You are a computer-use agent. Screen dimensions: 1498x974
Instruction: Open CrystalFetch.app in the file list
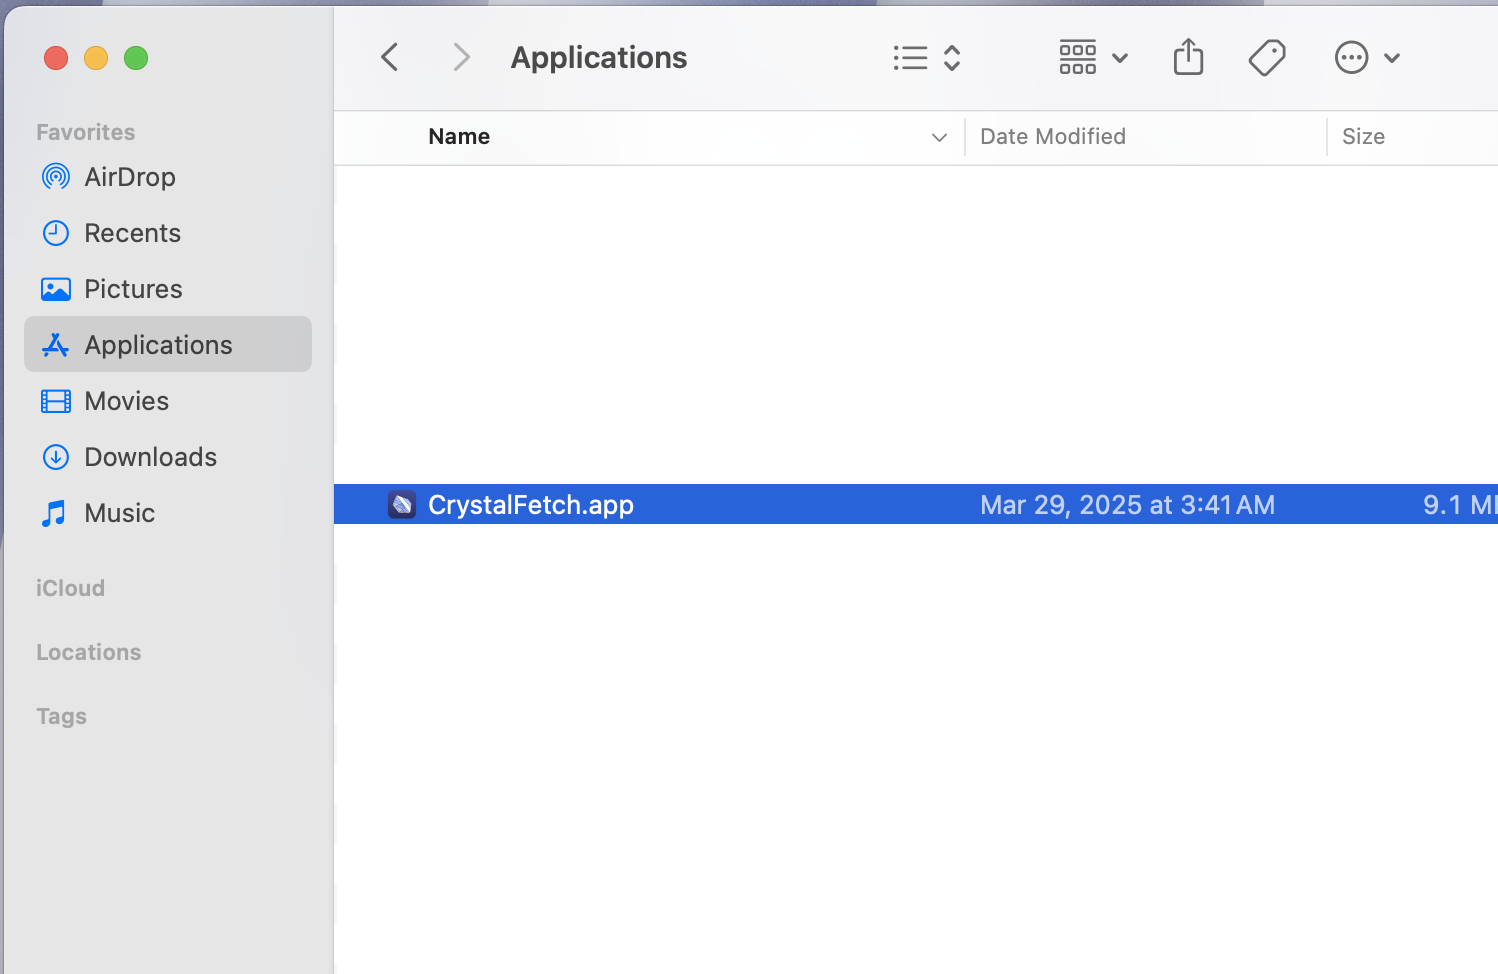coord(530,505)
